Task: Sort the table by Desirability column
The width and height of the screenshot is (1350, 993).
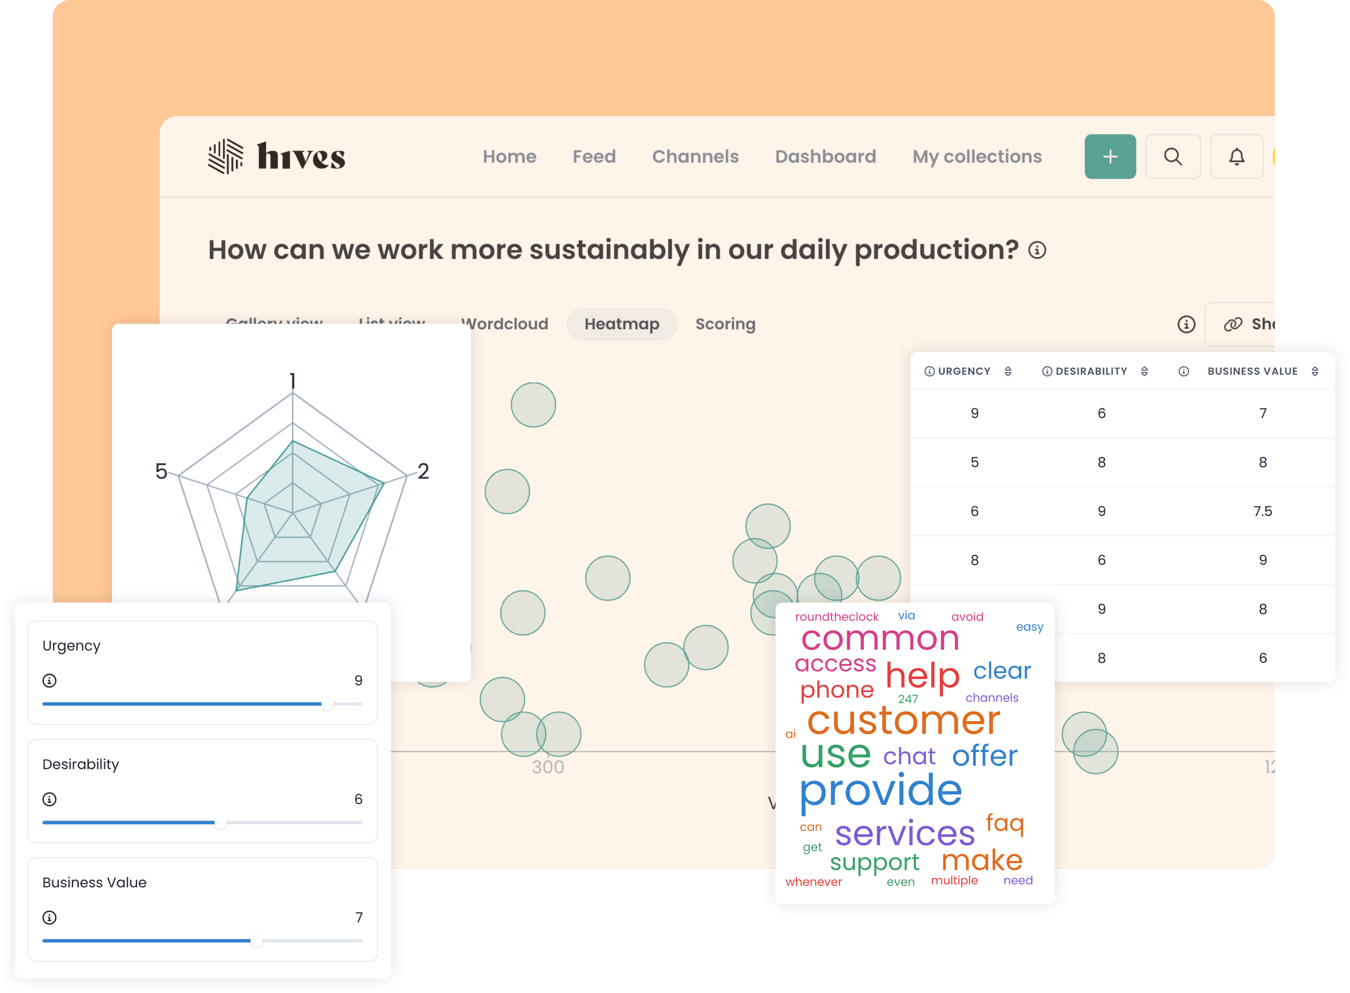Action: coord(1143,371)
